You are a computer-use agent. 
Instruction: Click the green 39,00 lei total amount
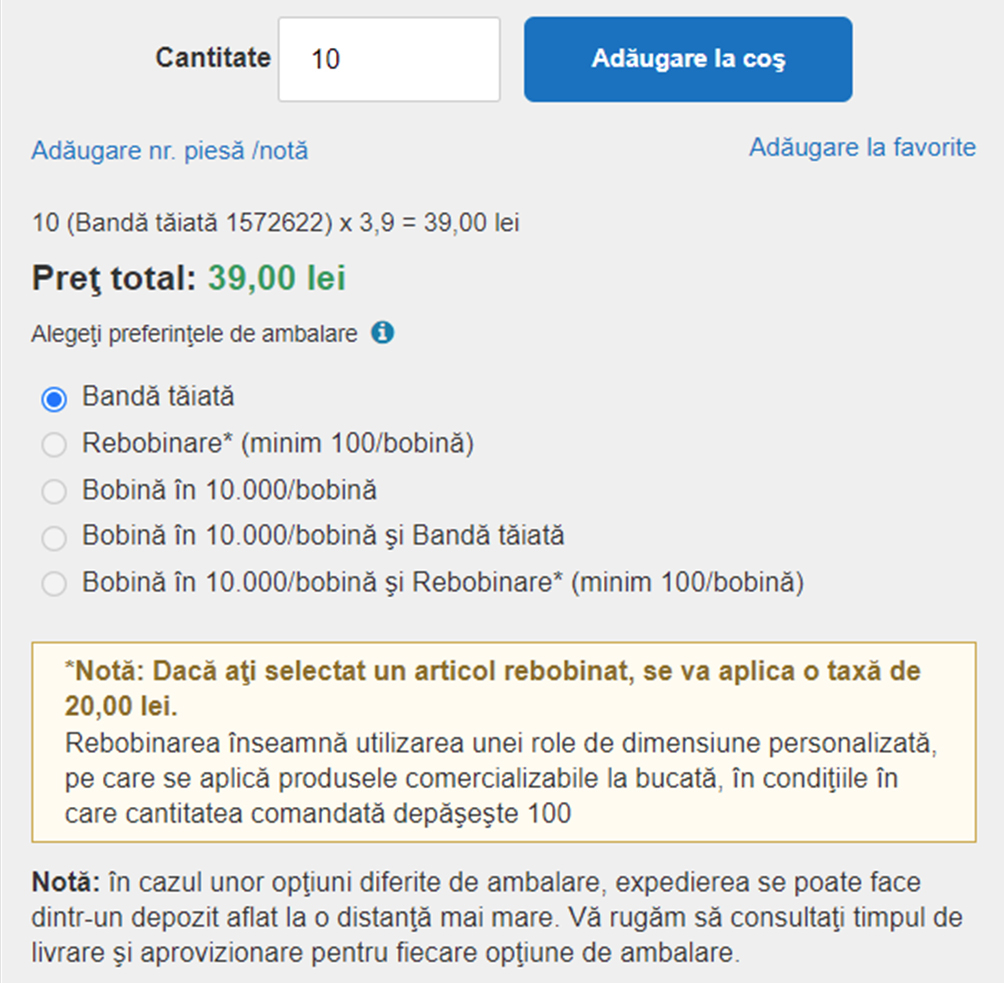pyautogui.click(x=277, y=278)
